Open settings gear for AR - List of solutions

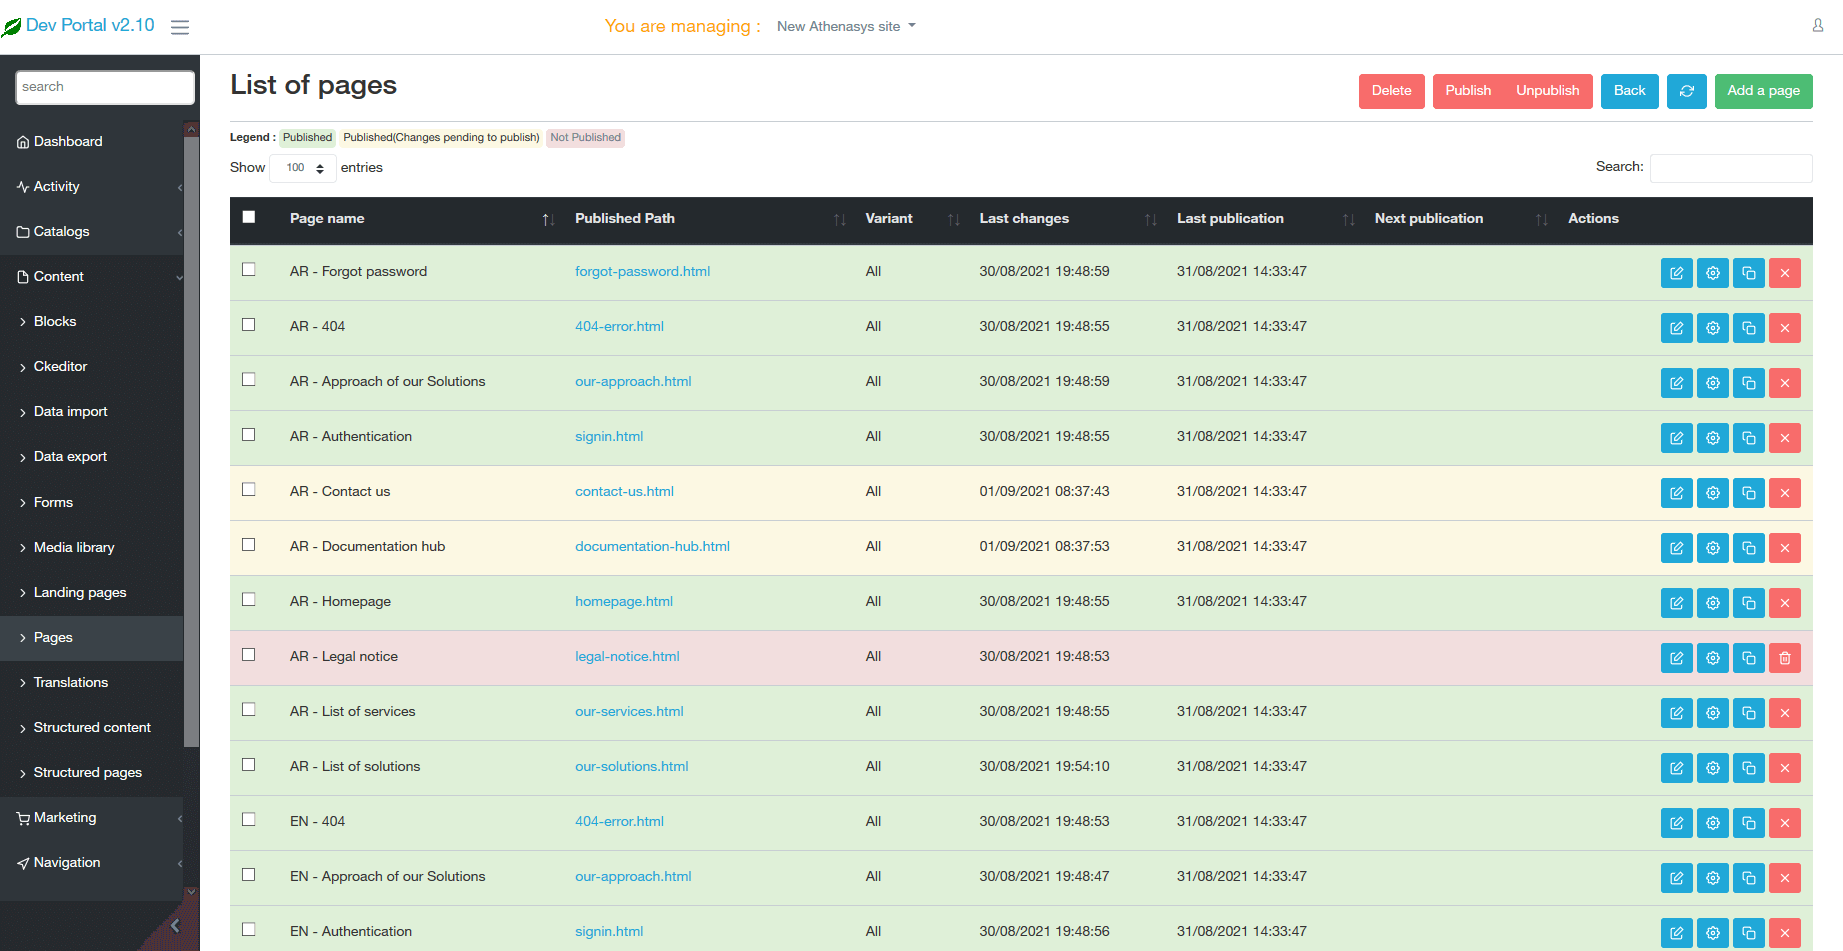click(x=1712, y=768)
